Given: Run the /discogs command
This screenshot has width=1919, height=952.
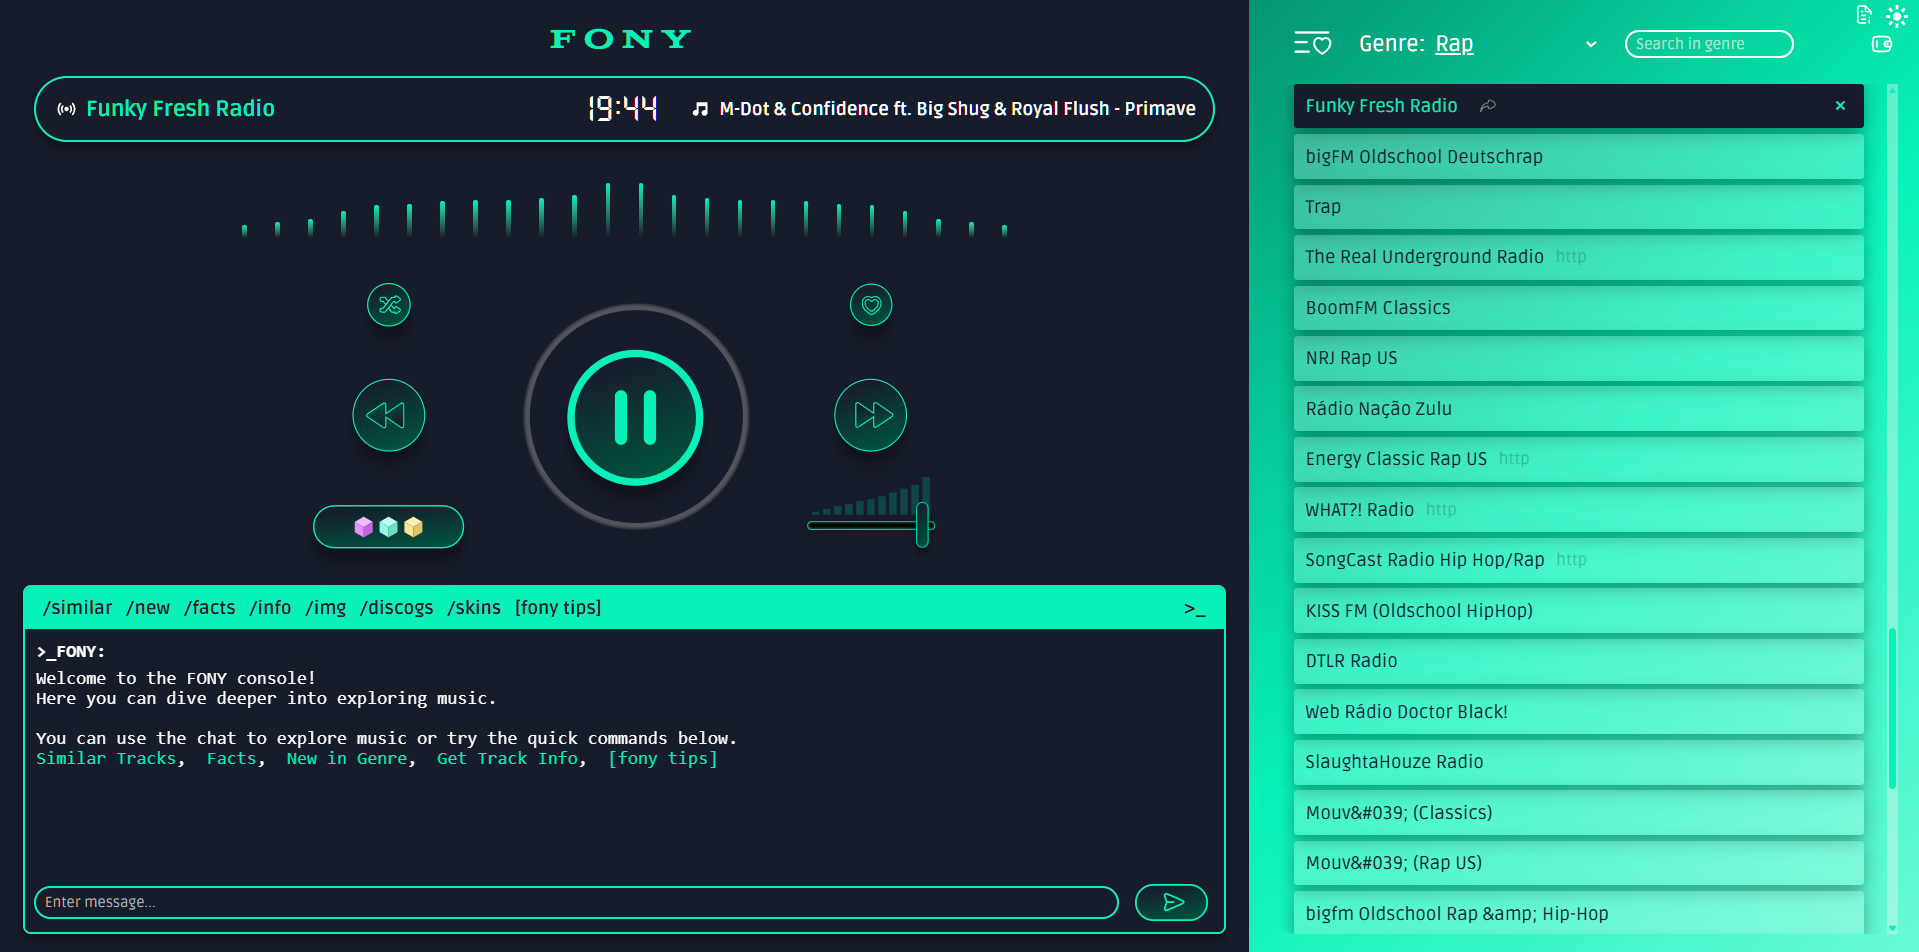Looking at the screenshot, I should click(396, 608).
